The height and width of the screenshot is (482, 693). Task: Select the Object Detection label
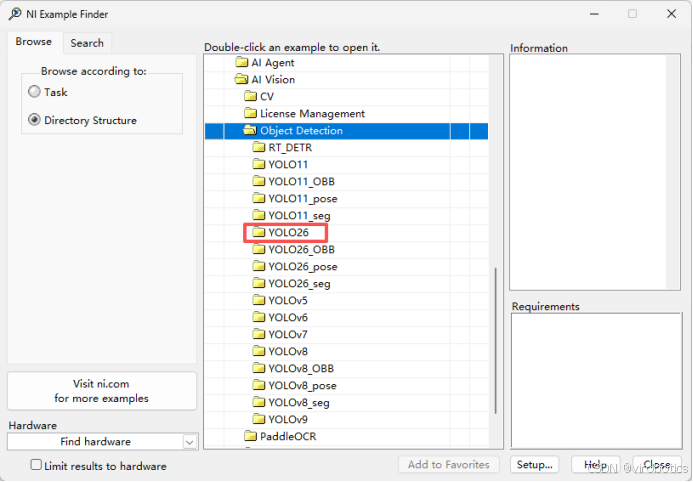click(301, 131)
